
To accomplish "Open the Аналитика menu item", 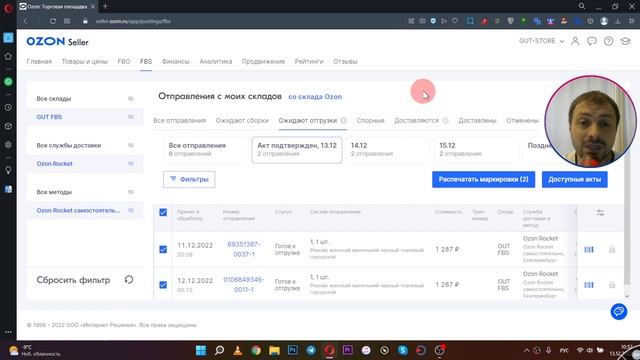I will 216,61.
